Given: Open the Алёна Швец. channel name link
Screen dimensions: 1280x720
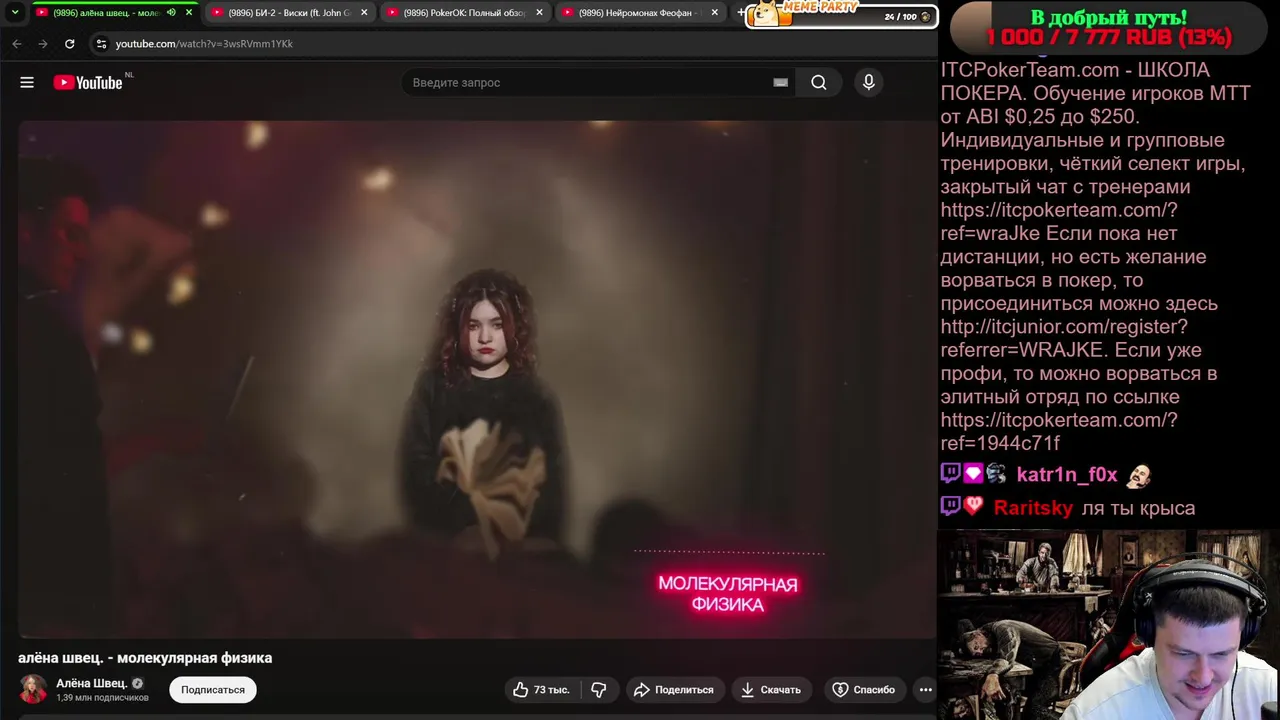Looking at the screenshot, I should [x=92, y=683].
